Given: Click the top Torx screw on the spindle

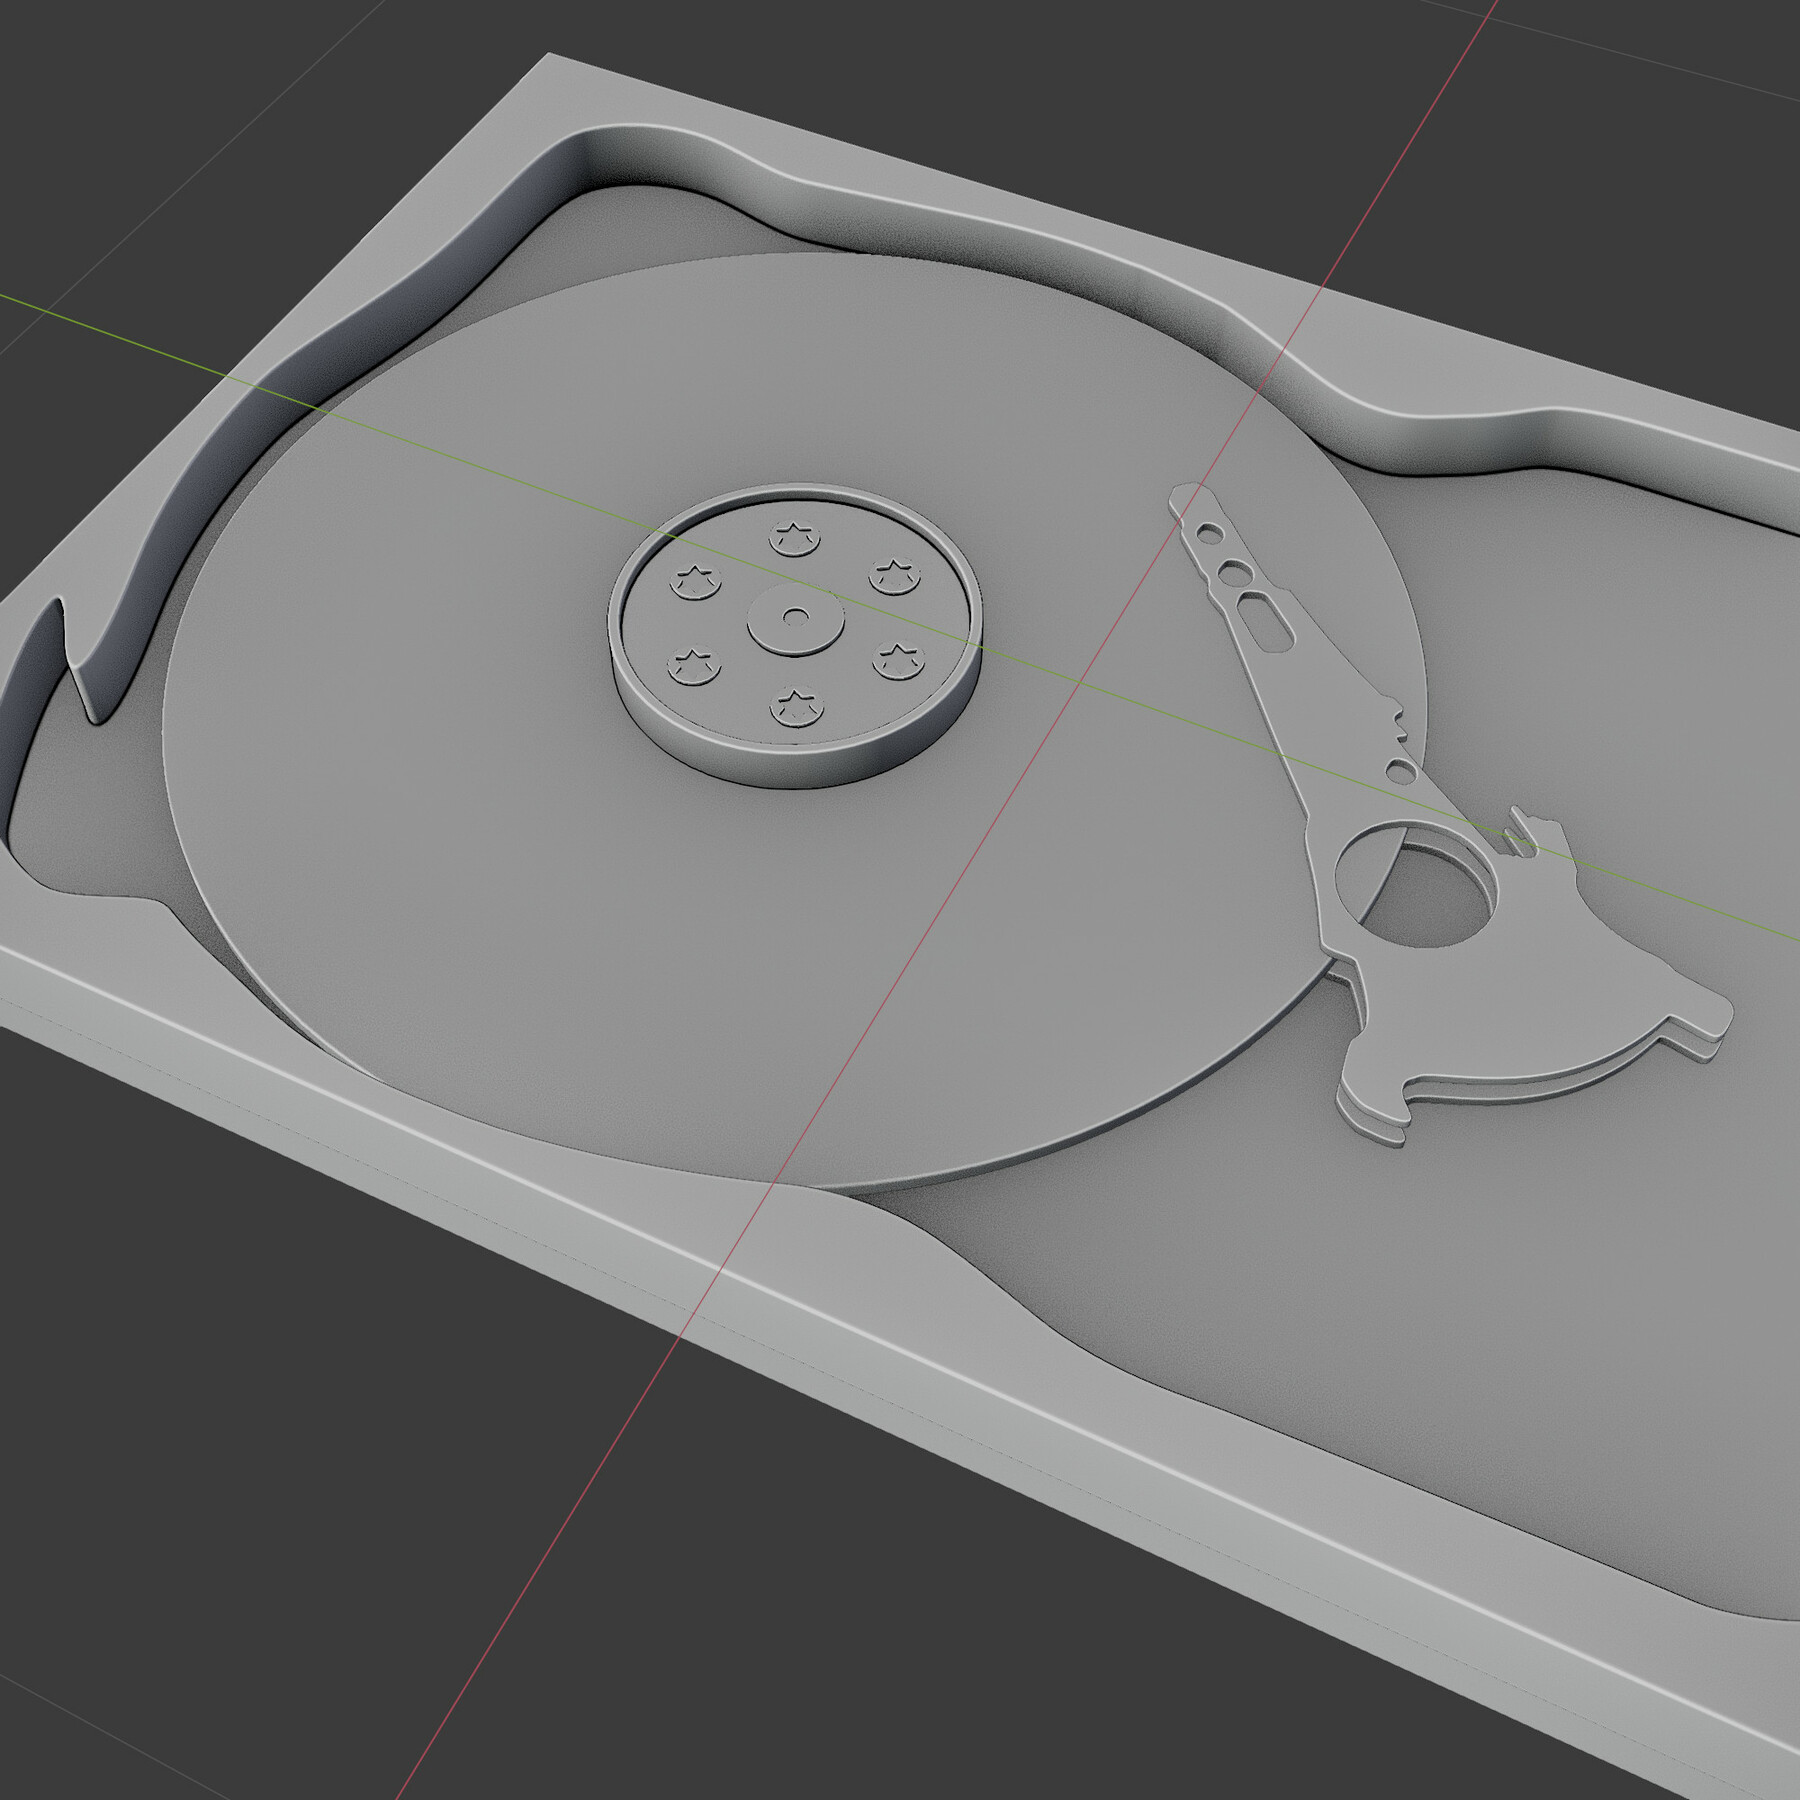Looking at the screenshot, I should [x=793, y=537].
